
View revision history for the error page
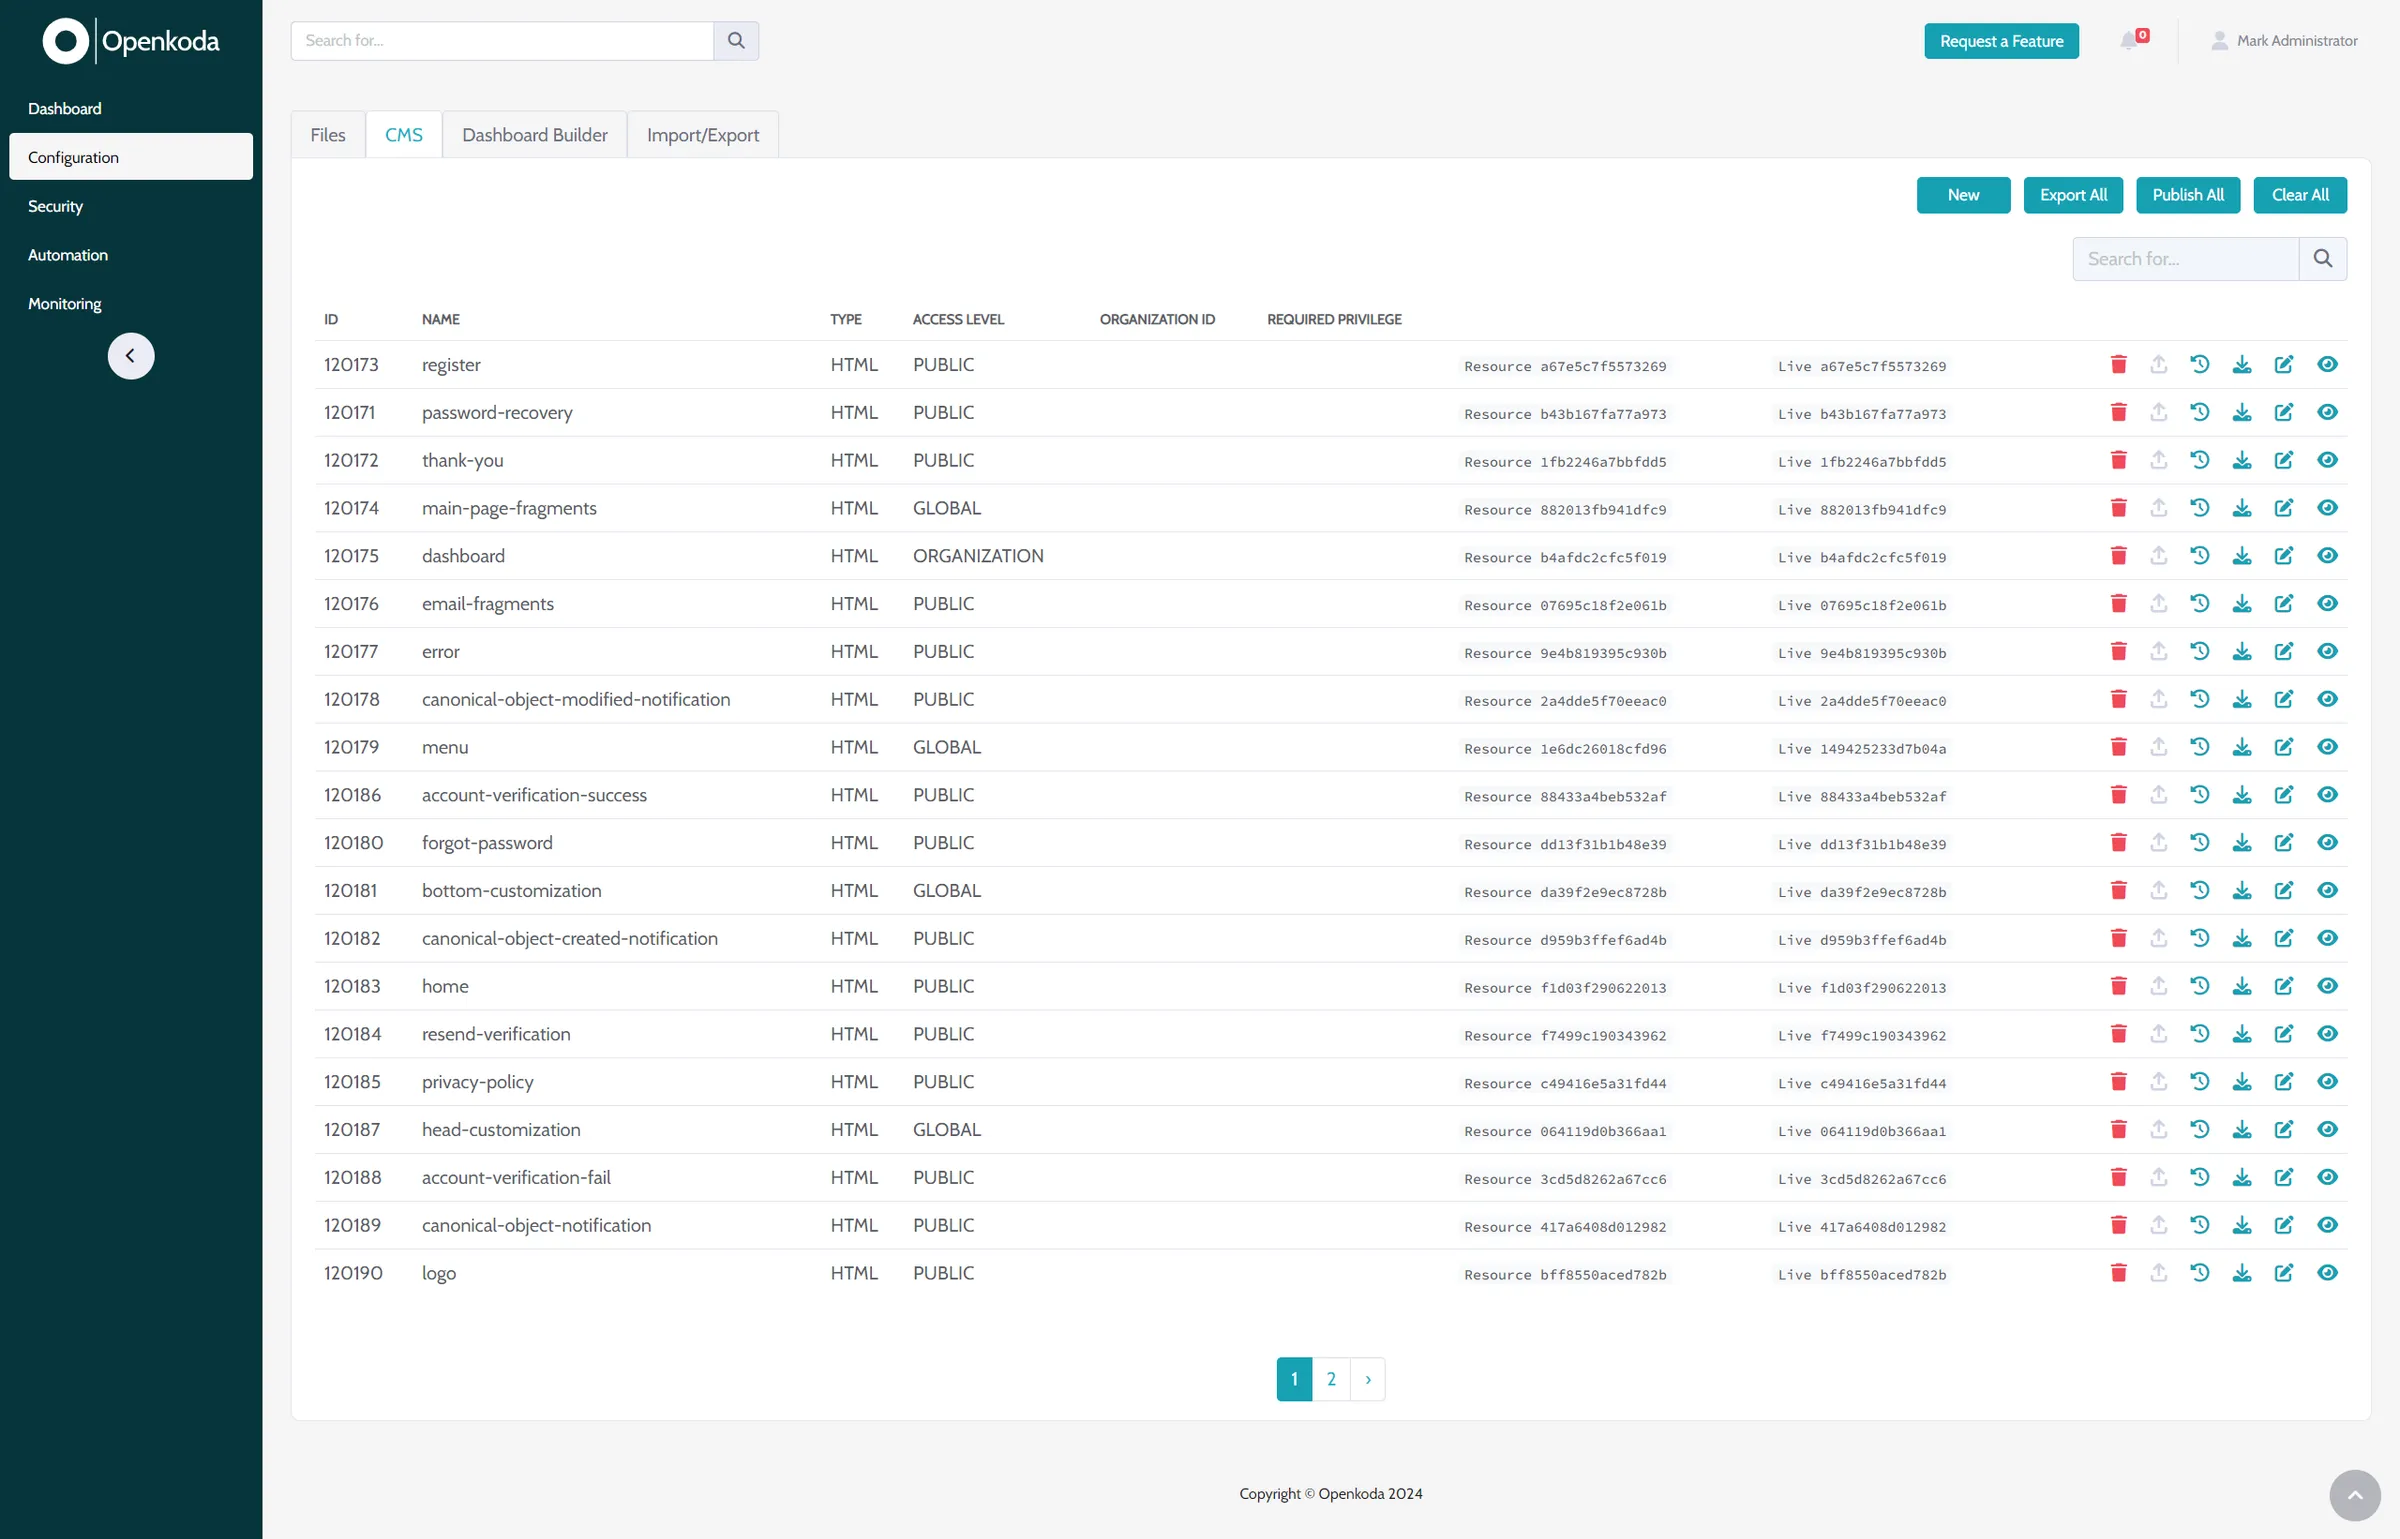[2200, 651]
